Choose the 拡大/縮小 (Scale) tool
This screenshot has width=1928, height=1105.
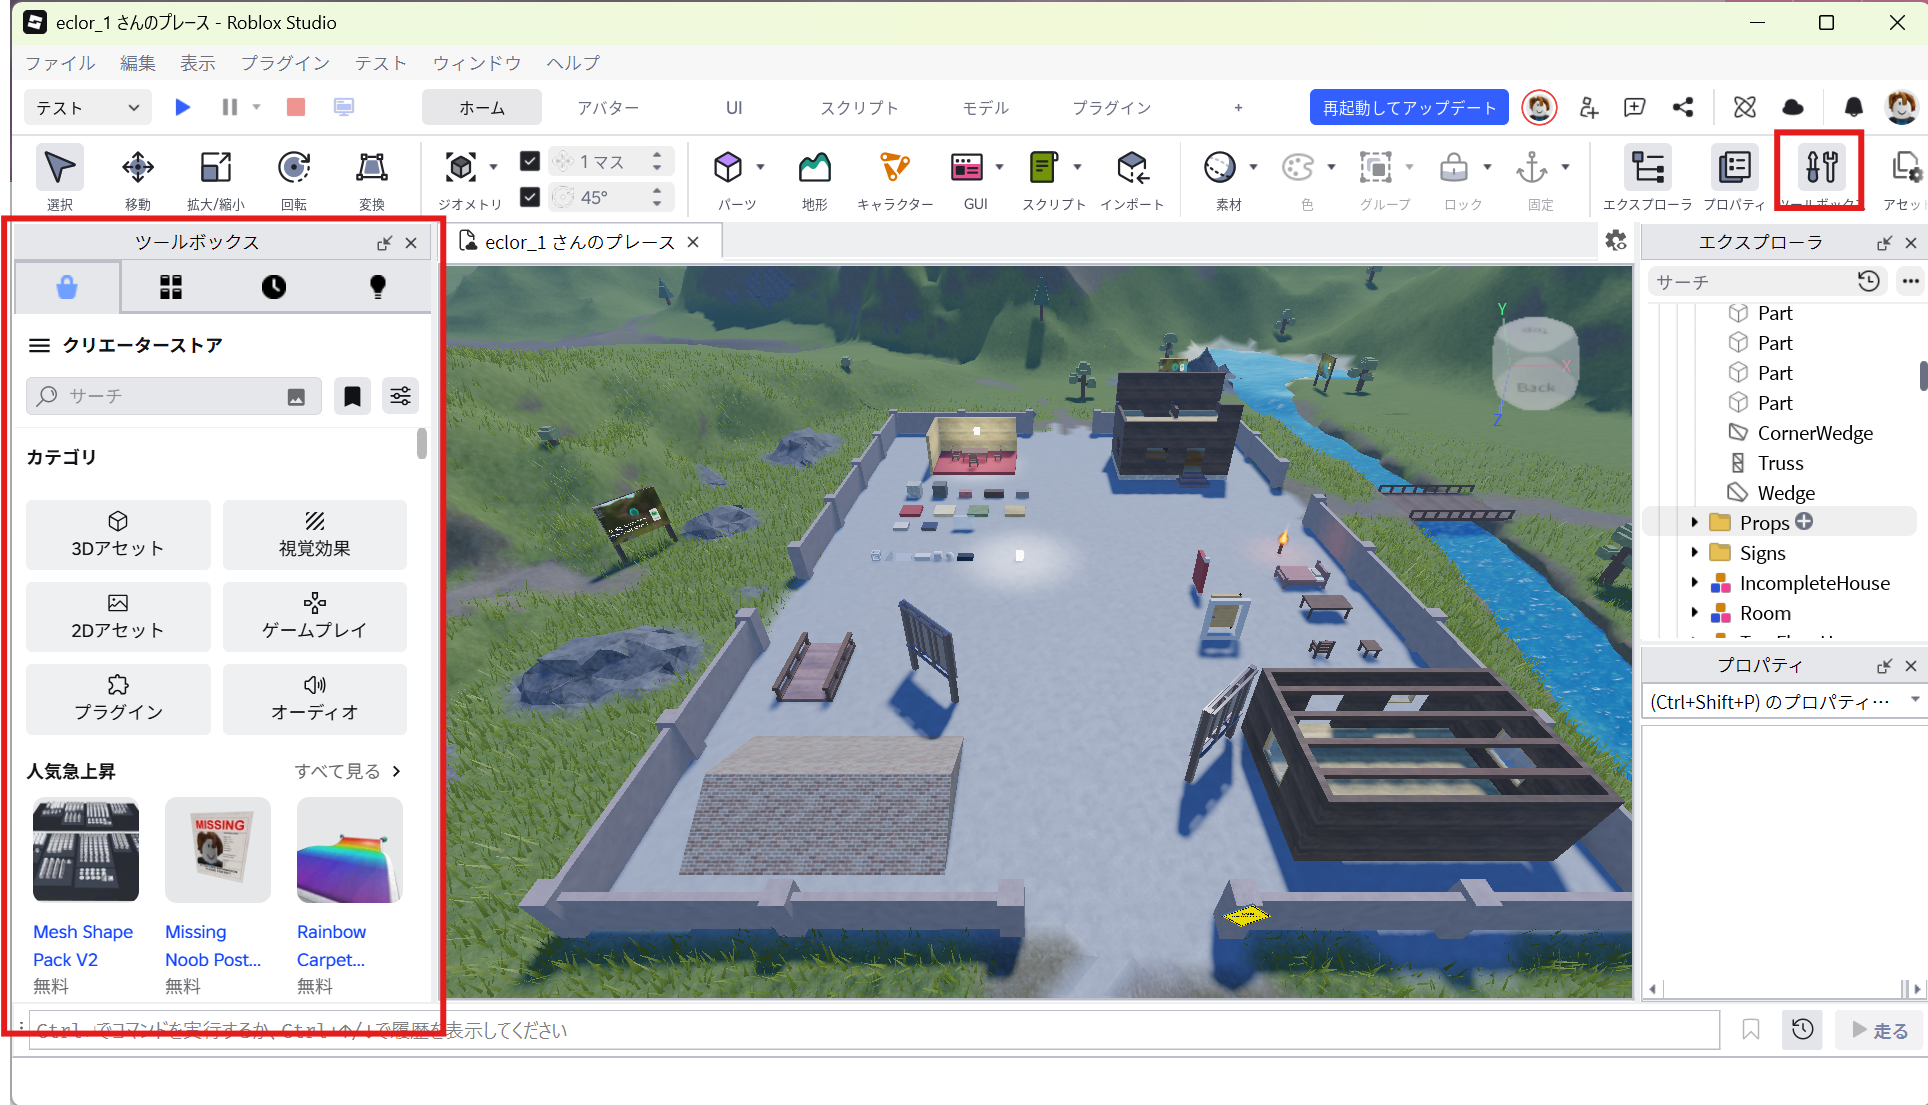[x=216, y=177]
